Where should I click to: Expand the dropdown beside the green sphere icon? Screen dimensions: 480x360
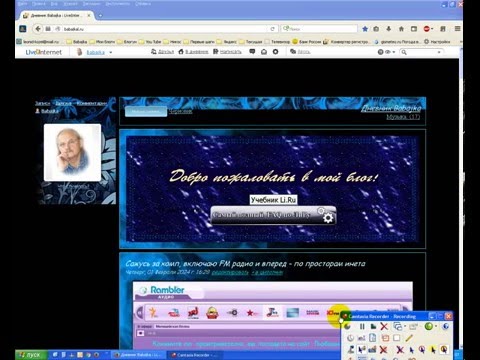click(x=435, y=327)
